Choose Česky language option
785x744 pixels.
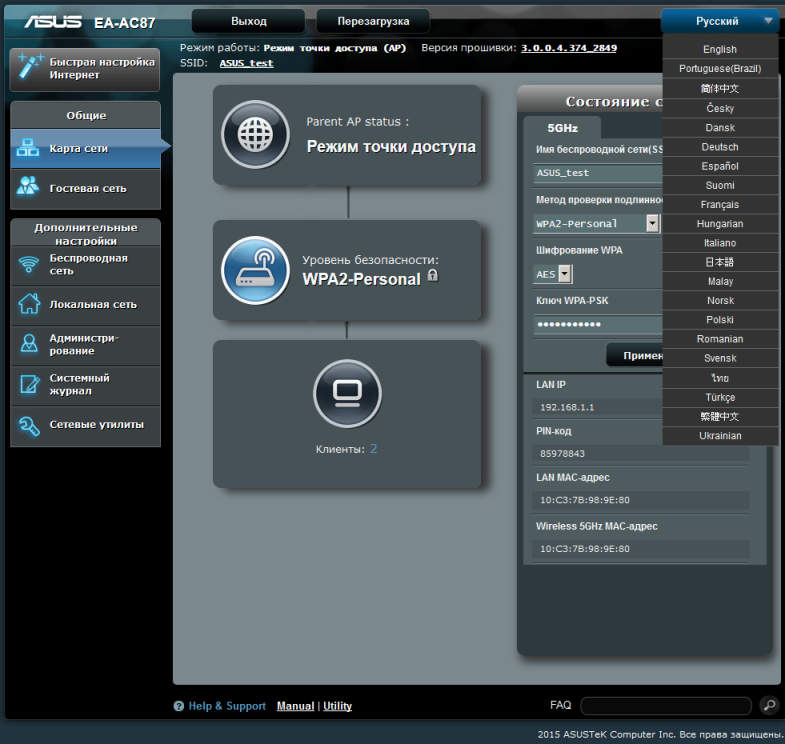tap(720, 108)
